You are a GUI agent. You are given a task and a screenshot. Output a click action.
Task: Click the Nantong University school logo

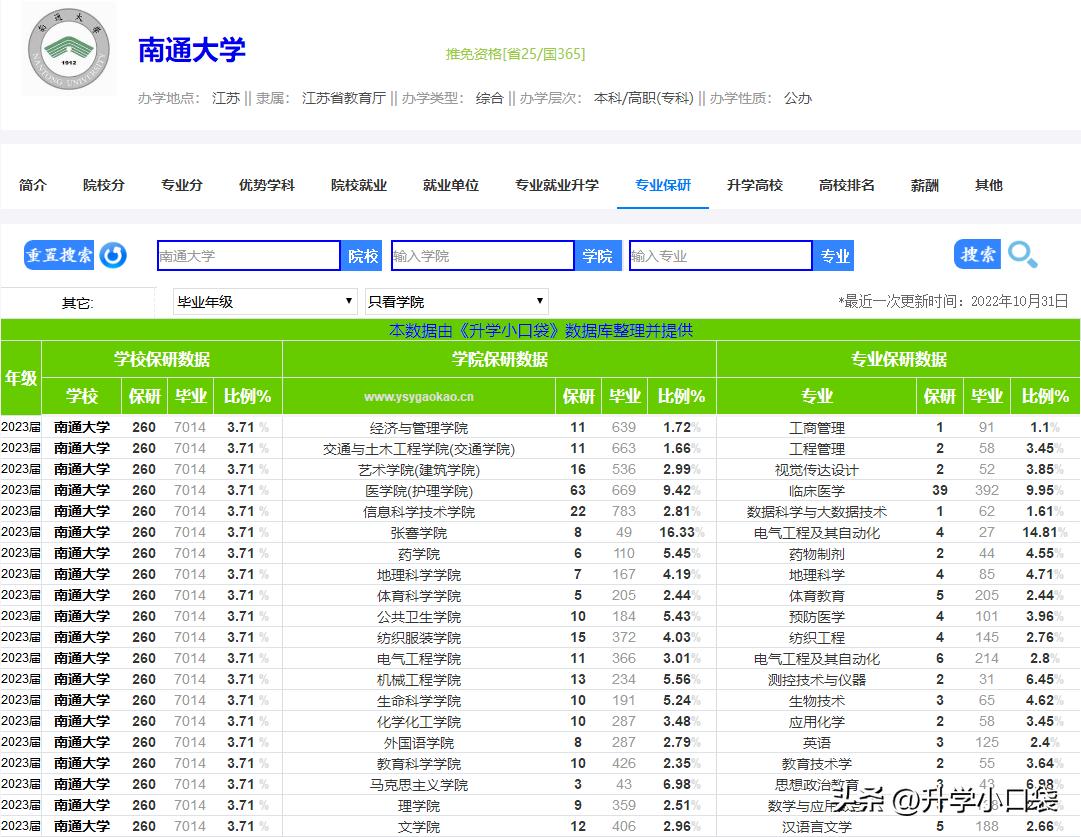(62, 48)
